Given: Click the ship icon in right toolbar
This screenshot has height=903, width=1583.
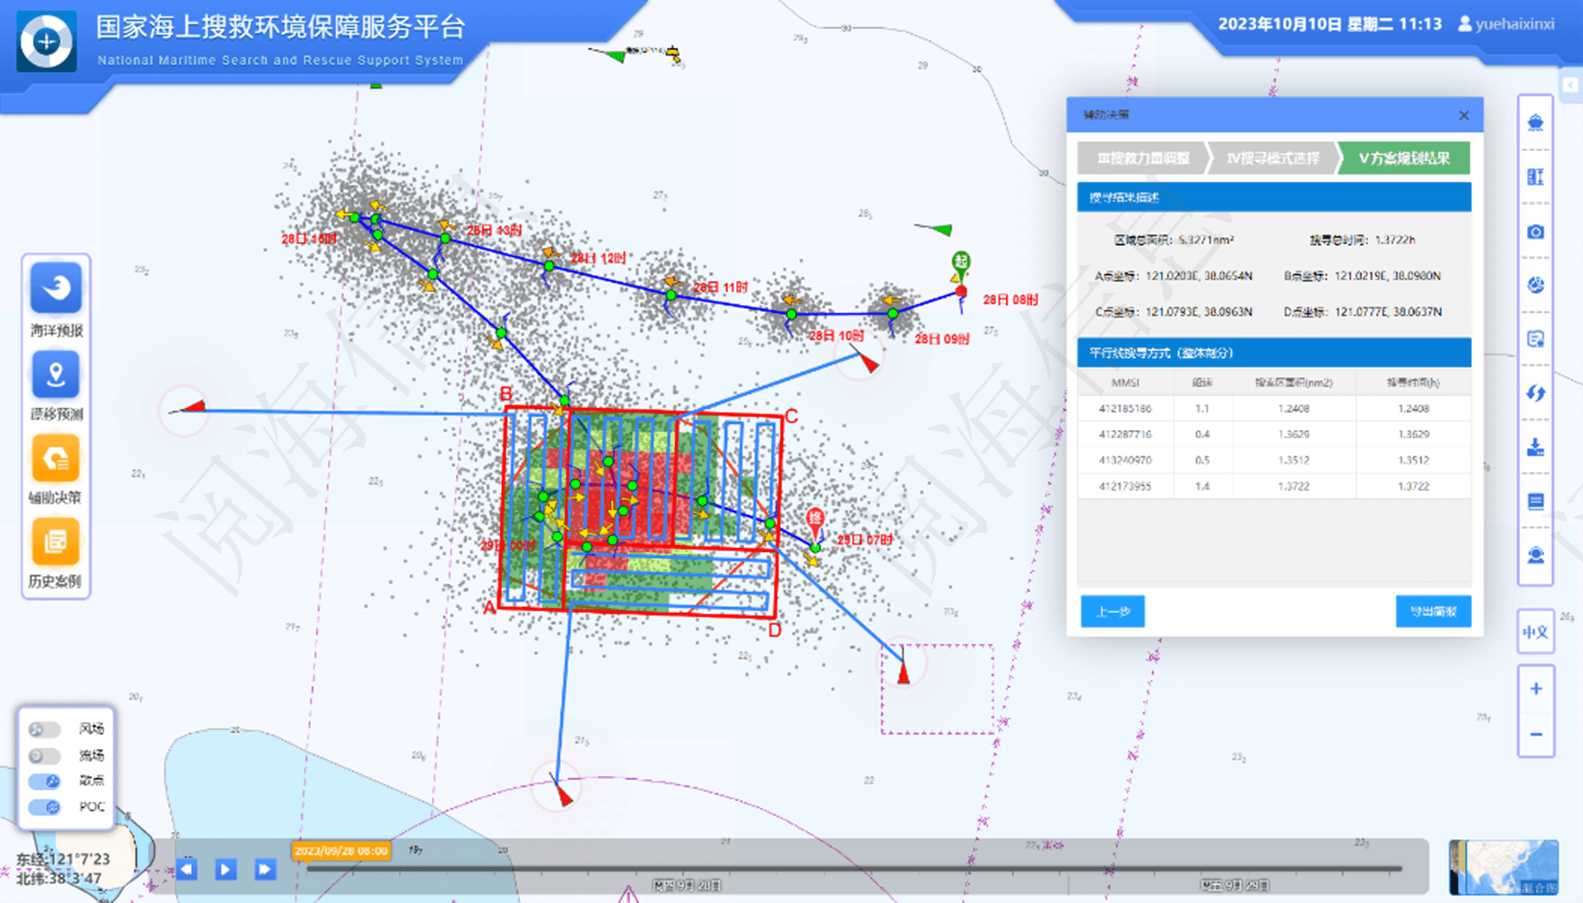Looking at the screenshot, I should 1535,123.
